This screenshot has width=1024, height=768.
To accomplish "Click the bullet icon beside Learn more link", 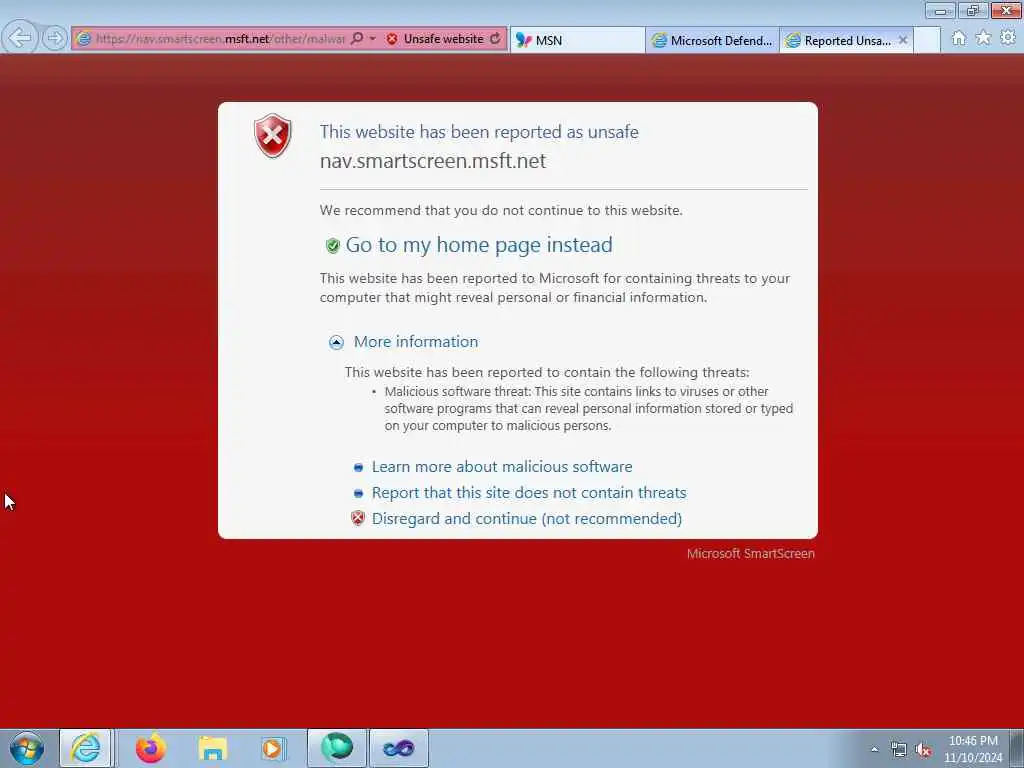I will (358, 468).
